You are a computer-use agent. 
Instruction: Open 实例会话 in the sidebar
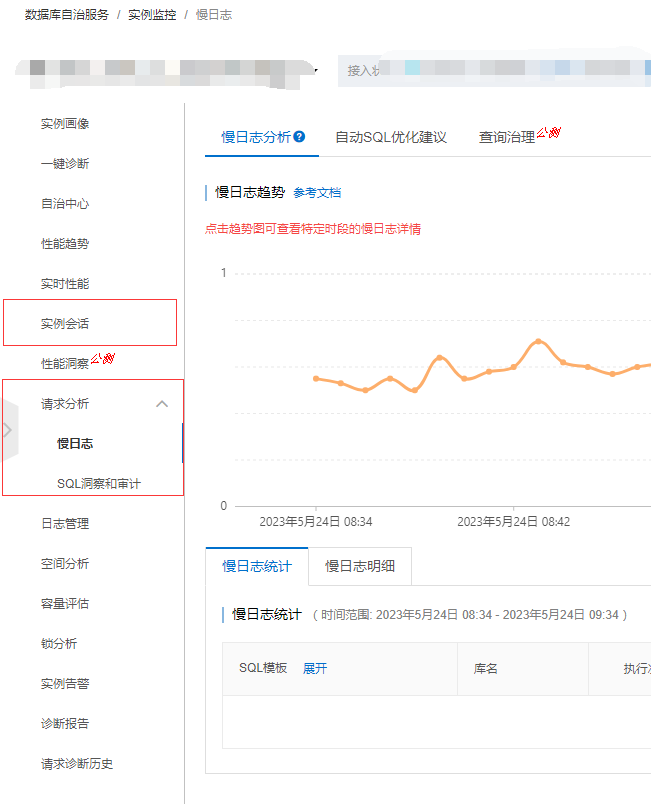(x=65, y=324)
